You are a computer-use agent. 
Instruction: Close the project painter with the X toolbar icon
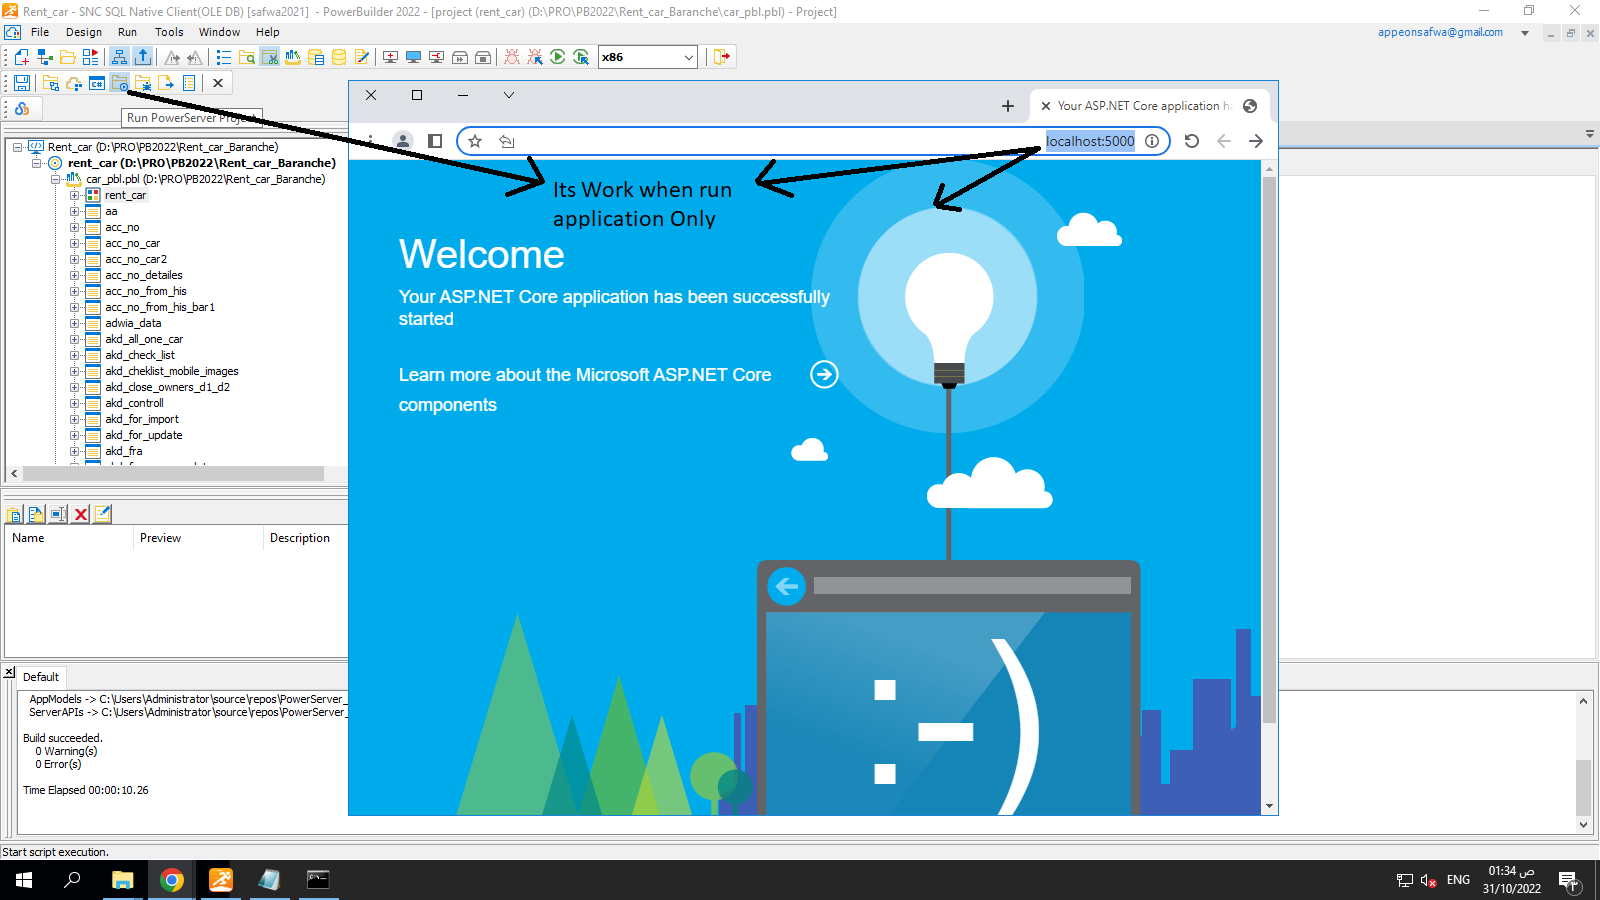click(217, 83)
